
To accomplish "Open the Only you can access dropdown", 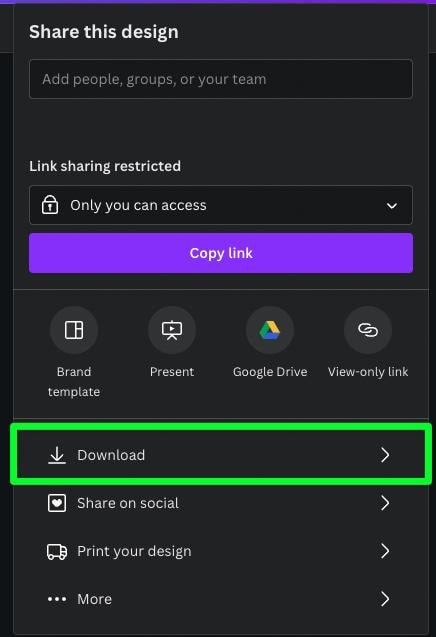I will (x=221, y=205).
